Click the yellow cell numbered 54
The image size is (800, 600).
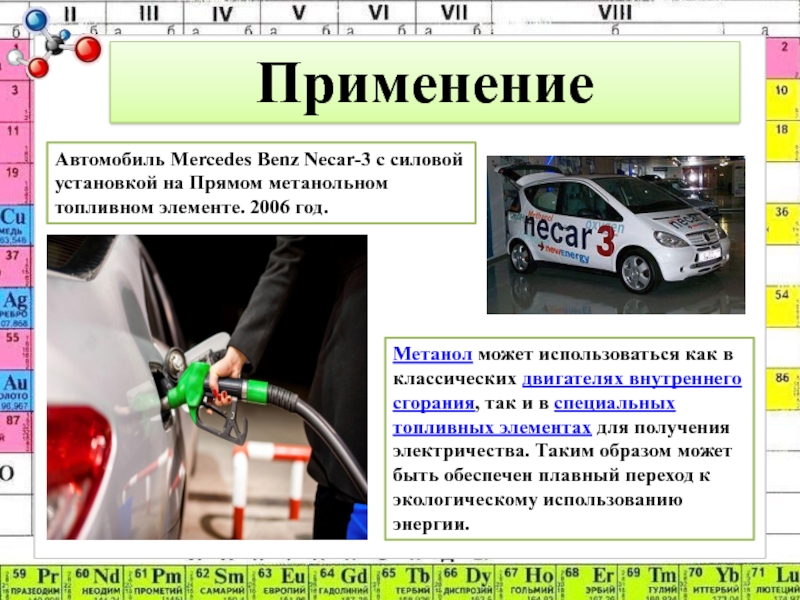pyautogui.click(x=782, y=307)
